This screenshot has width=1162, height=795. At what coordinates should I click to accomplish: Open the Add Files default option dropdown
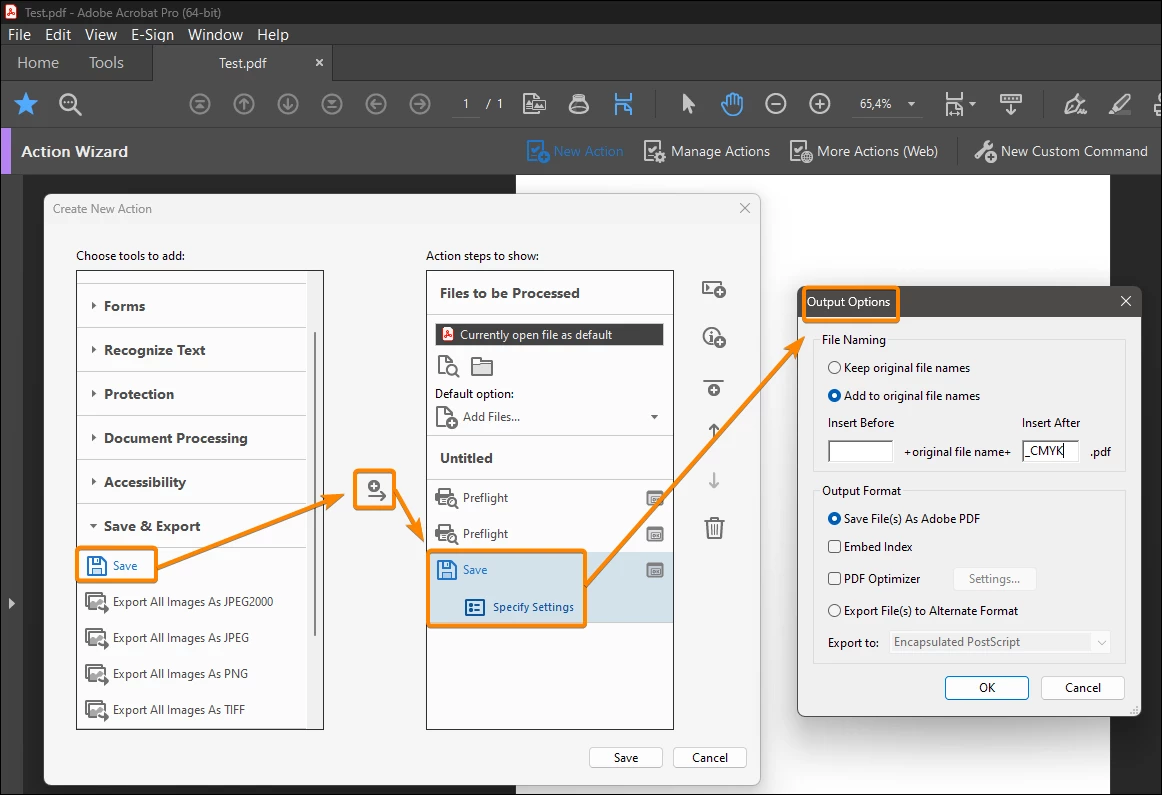click(x=654, y=417)
